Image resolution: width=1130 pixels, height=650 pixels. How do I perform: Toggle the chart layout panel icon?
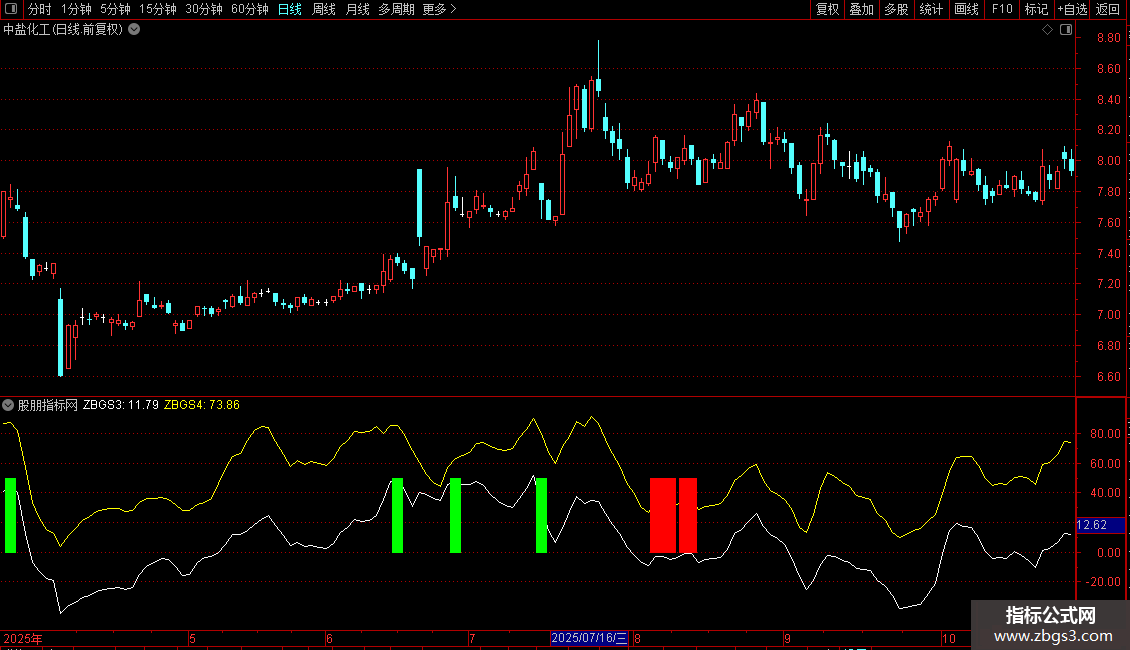pos(1066,30)
